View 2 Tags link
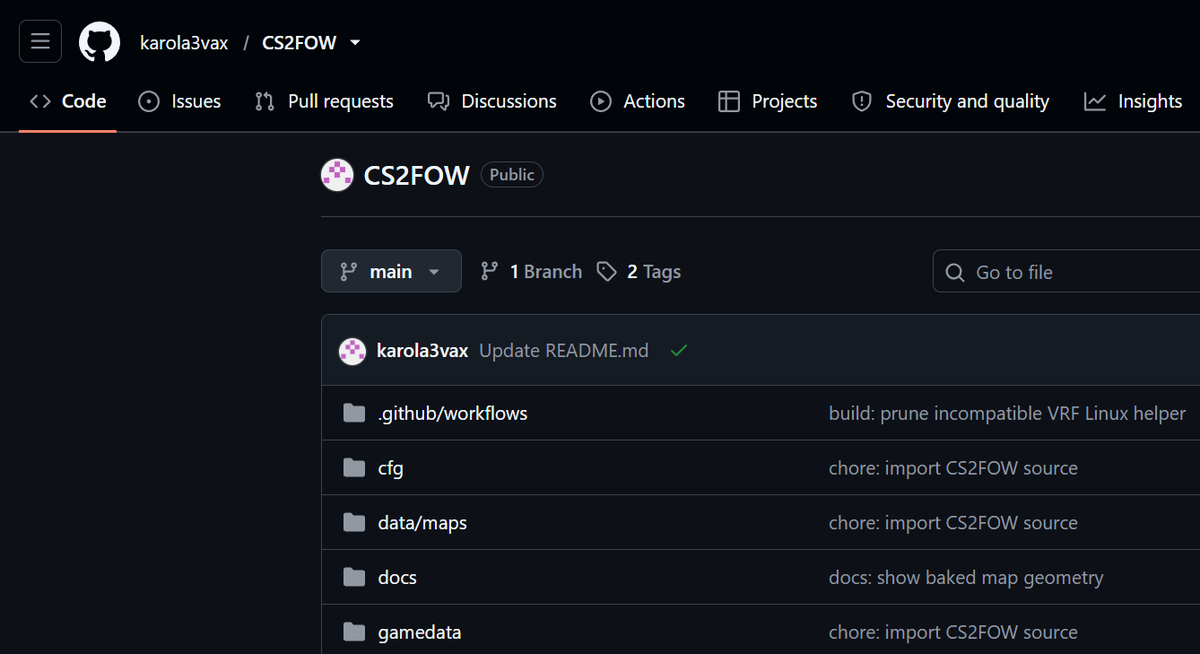 click(639, 271)
